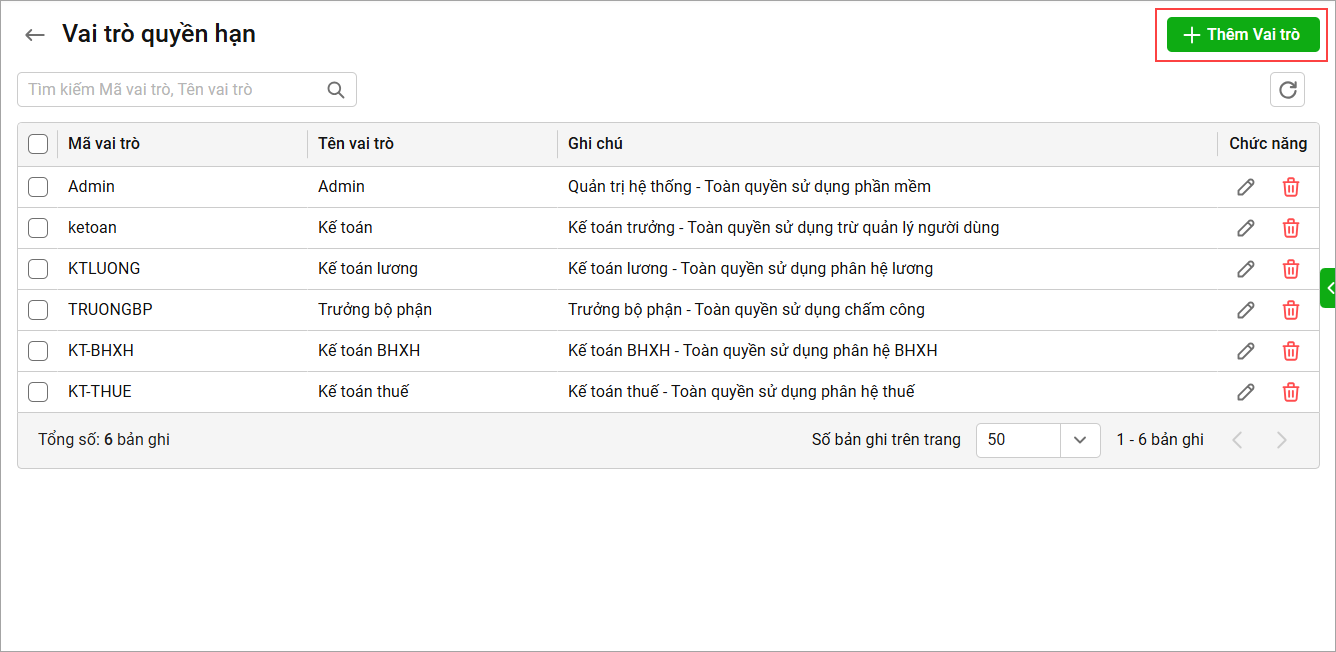Delete the ketoan role with trash icon

pos(1291,228)
